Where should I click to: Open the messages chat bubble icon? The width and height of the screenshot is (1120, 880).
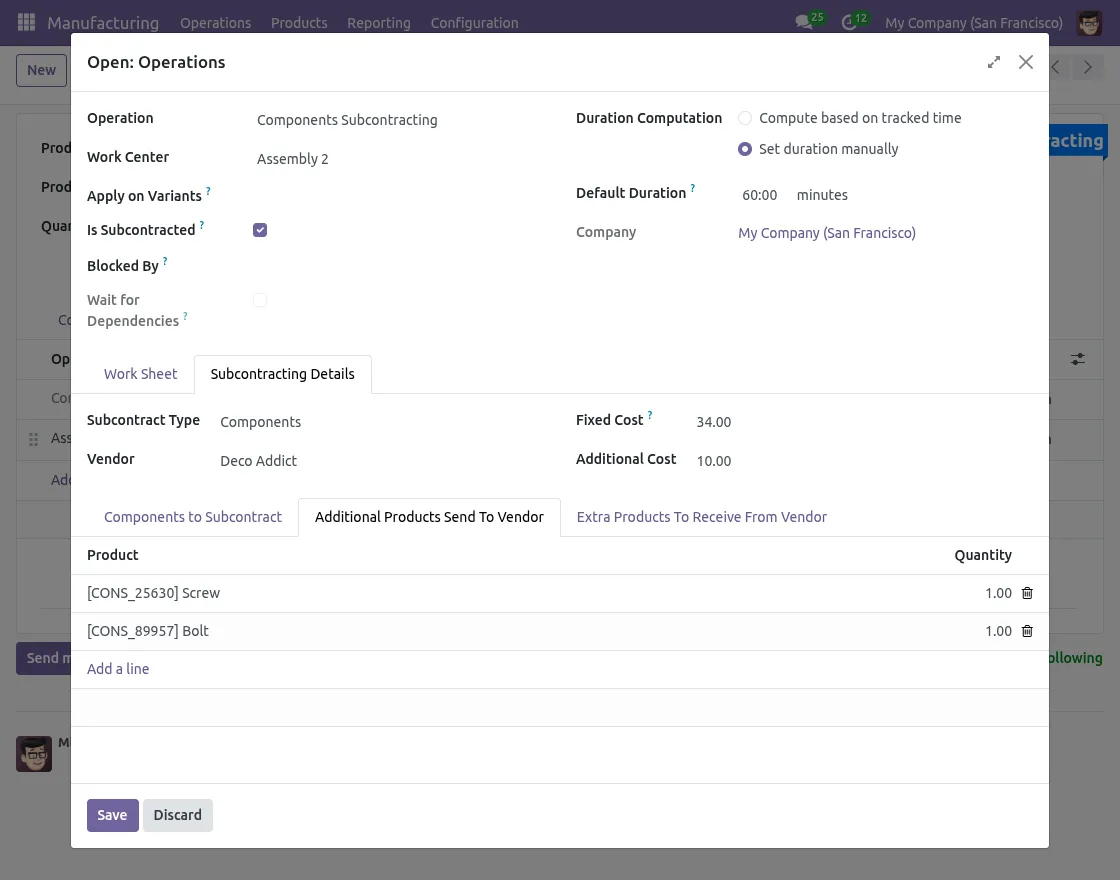(x=802, y=21)
